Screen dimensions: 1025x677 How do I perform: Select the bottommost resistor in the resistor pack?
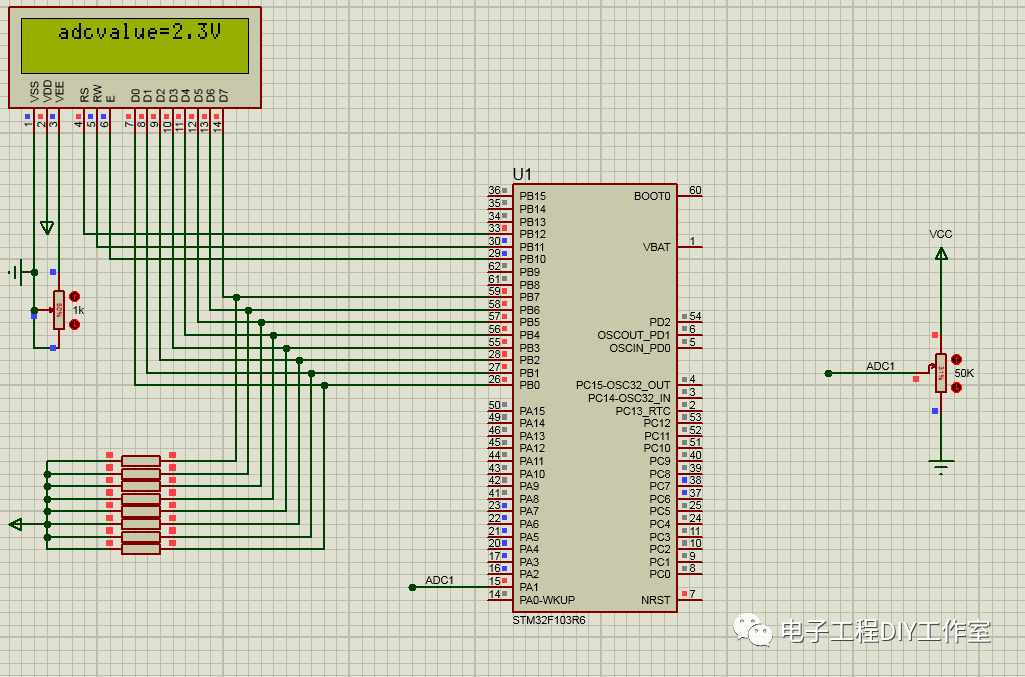141,549
